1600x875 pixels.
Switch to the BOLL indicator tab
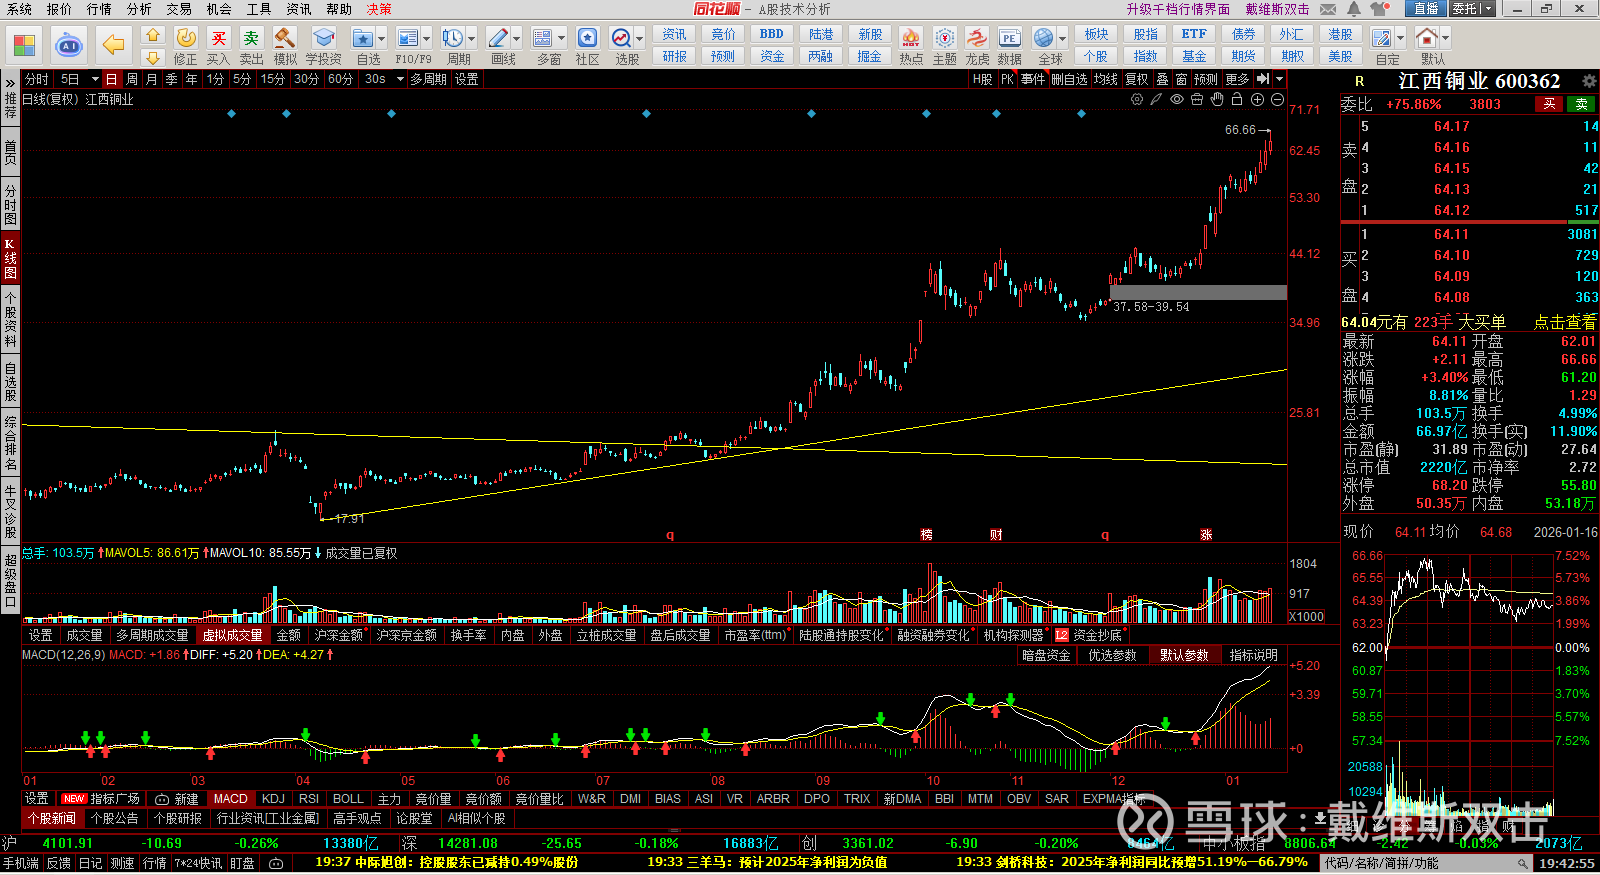[x=348, y=799]
